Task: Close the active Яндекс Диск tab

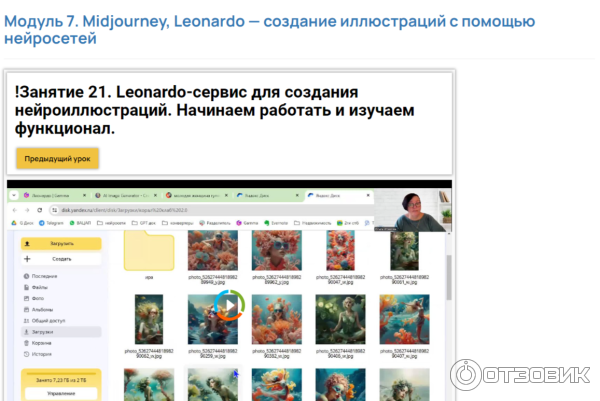Action: 368,195
